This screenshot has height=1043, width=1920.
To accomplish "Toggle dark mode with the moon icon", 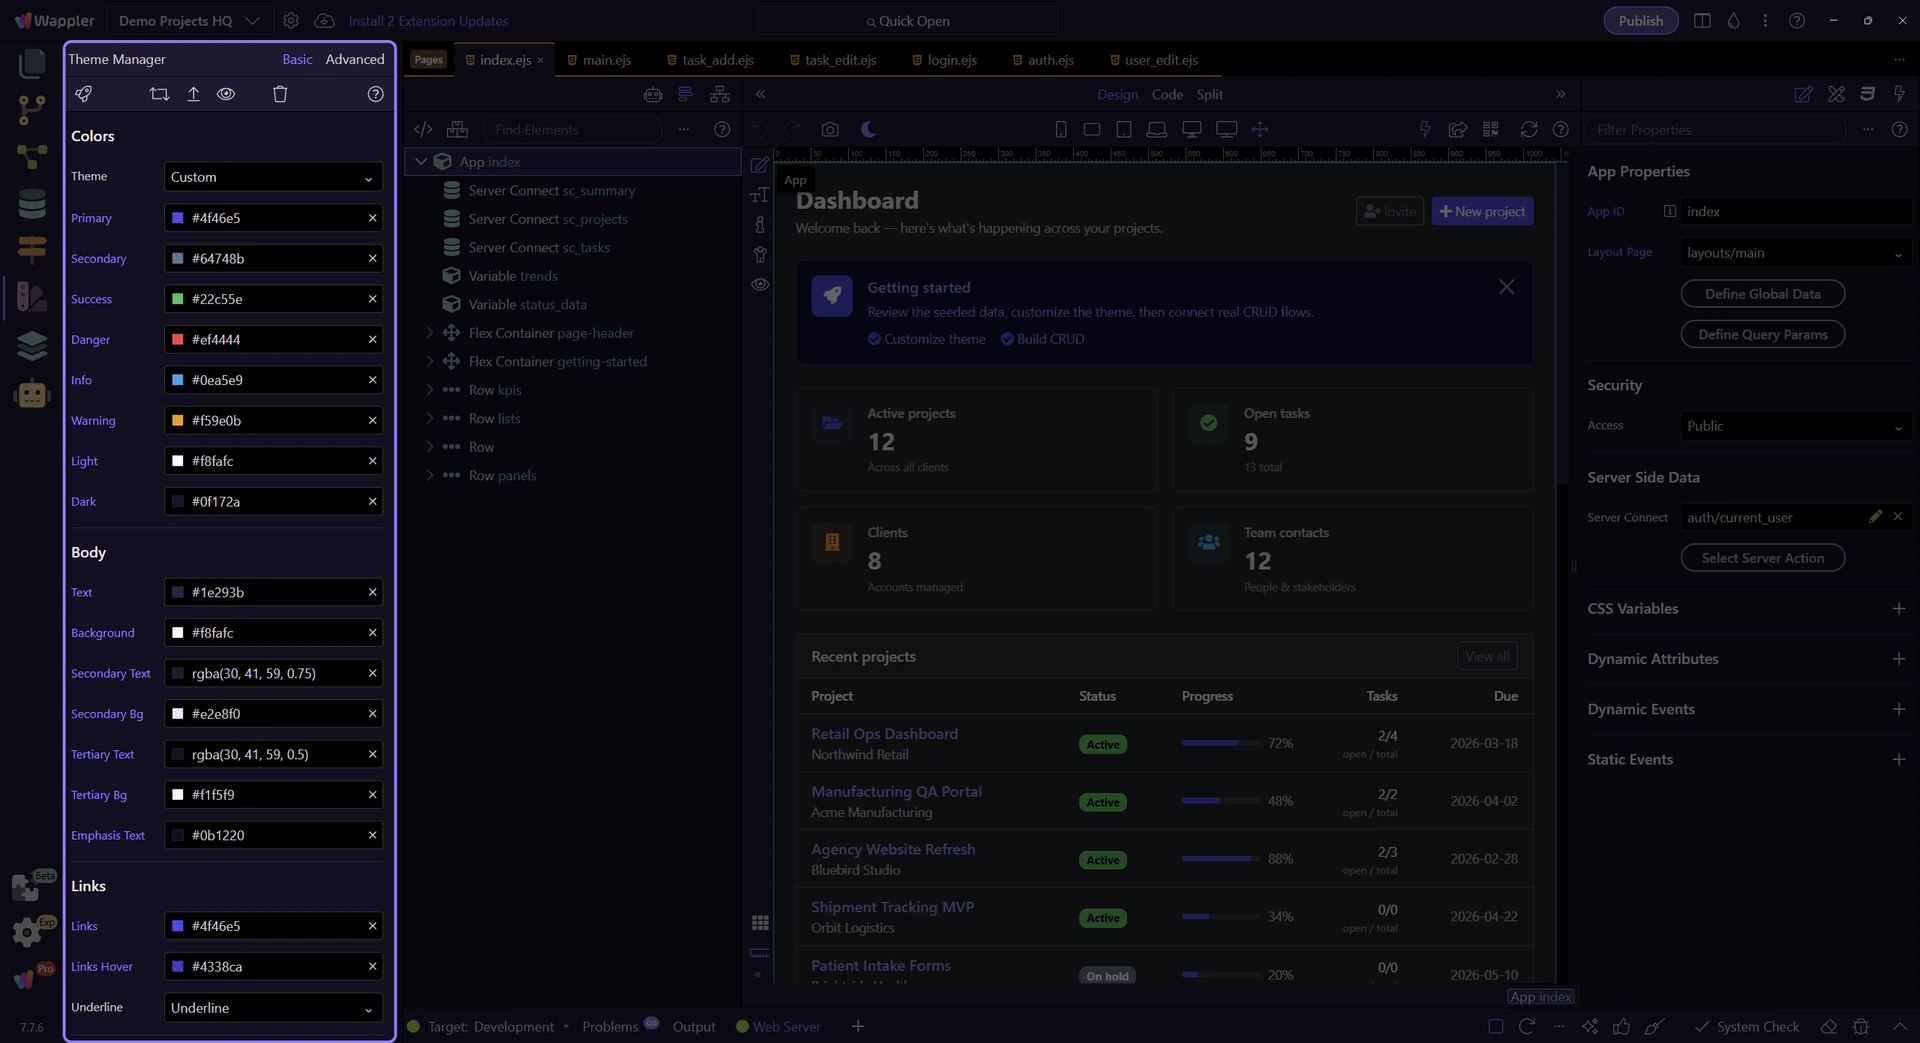I will point(868,130).
